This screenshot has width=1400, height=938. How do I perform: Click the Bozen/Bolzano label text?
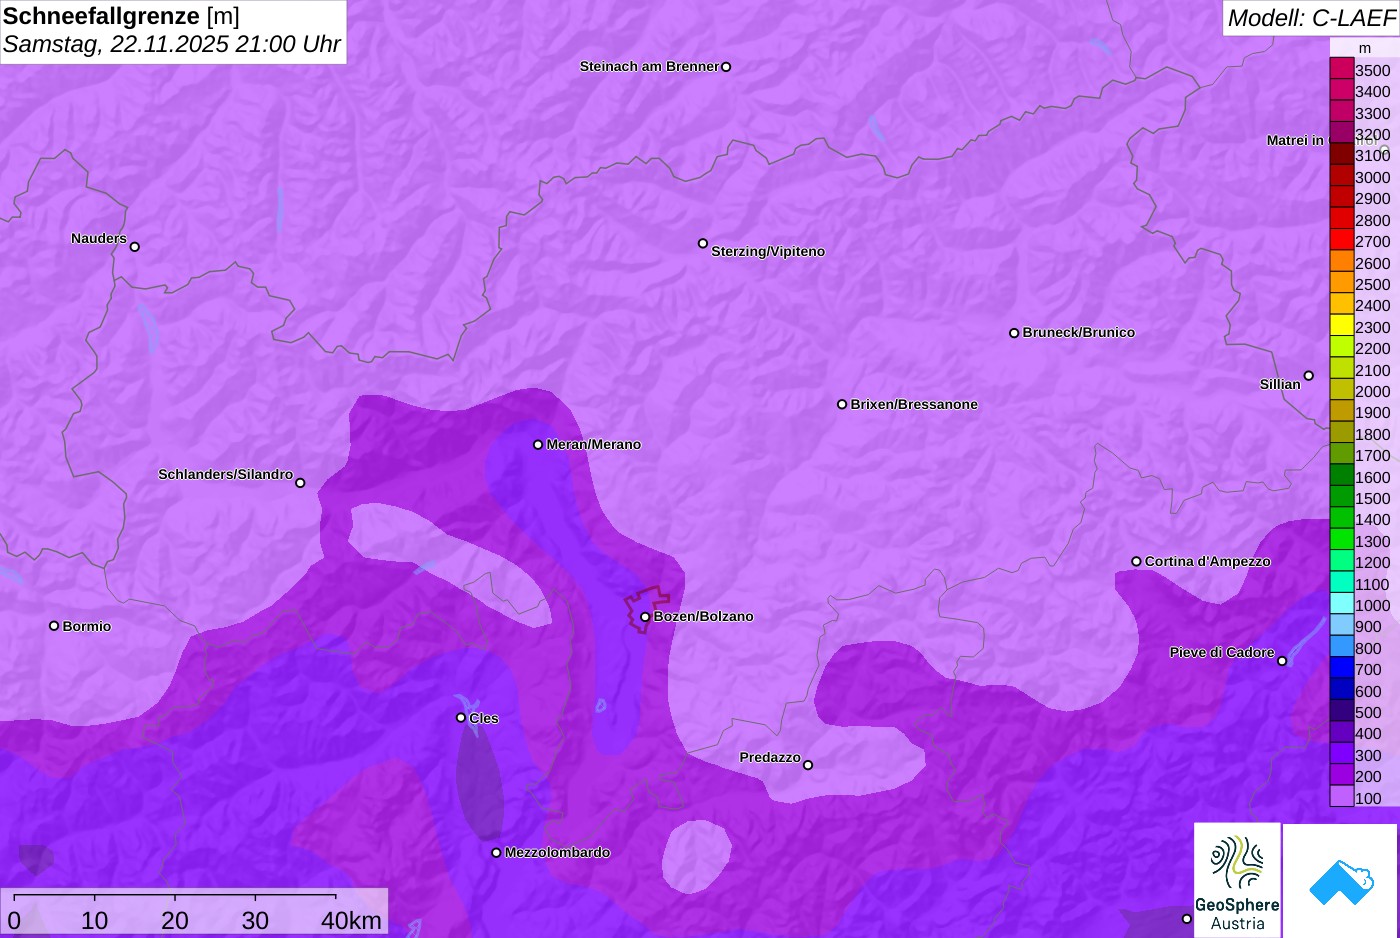(x=704, y=616)
